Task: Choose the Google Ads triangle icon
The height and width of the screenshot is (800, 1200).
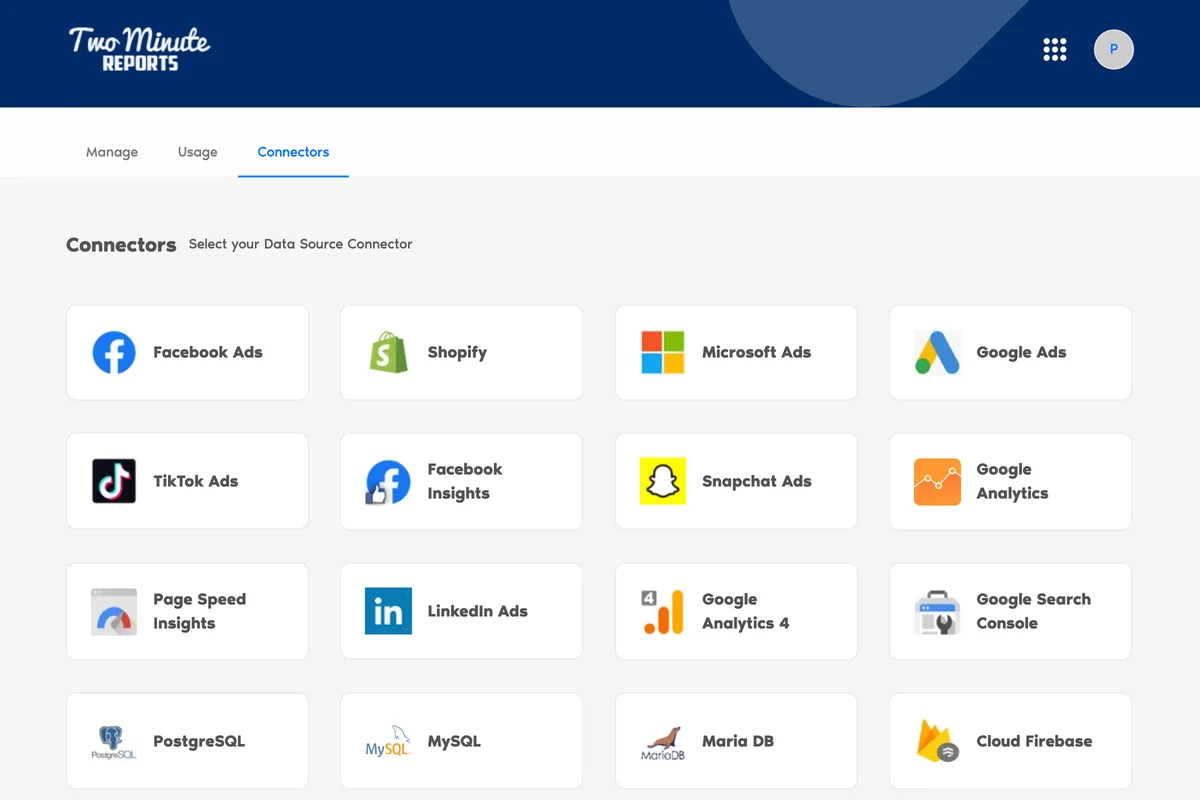Action: pos(937,352)
